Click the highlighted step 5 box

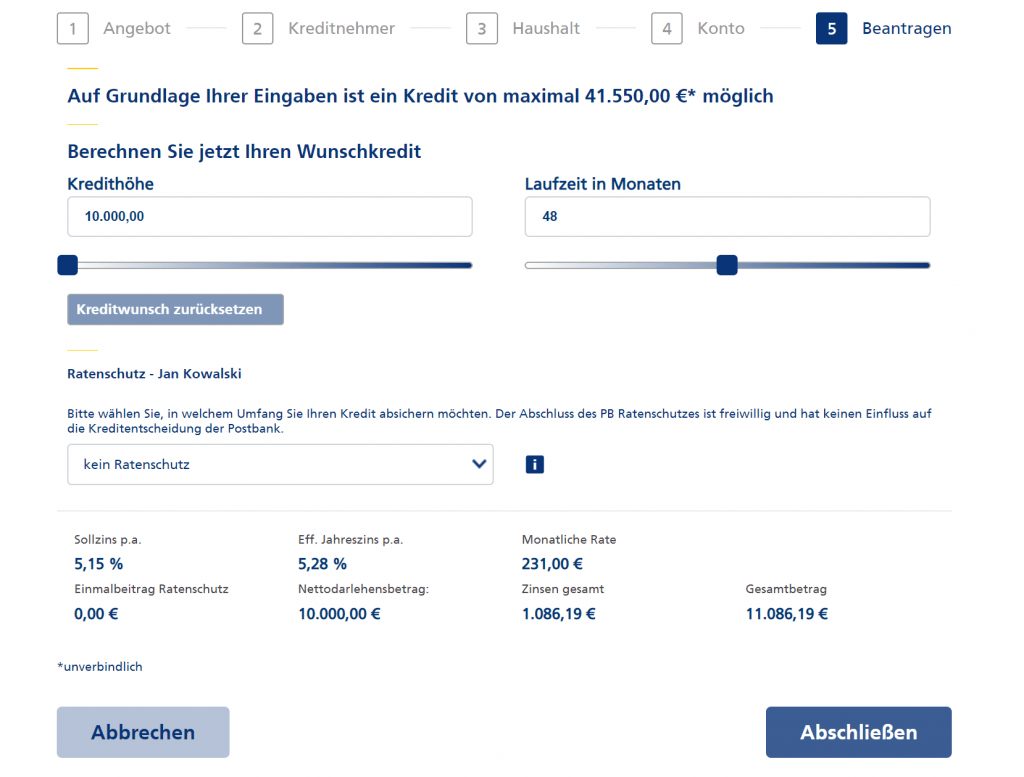point(831,28)
